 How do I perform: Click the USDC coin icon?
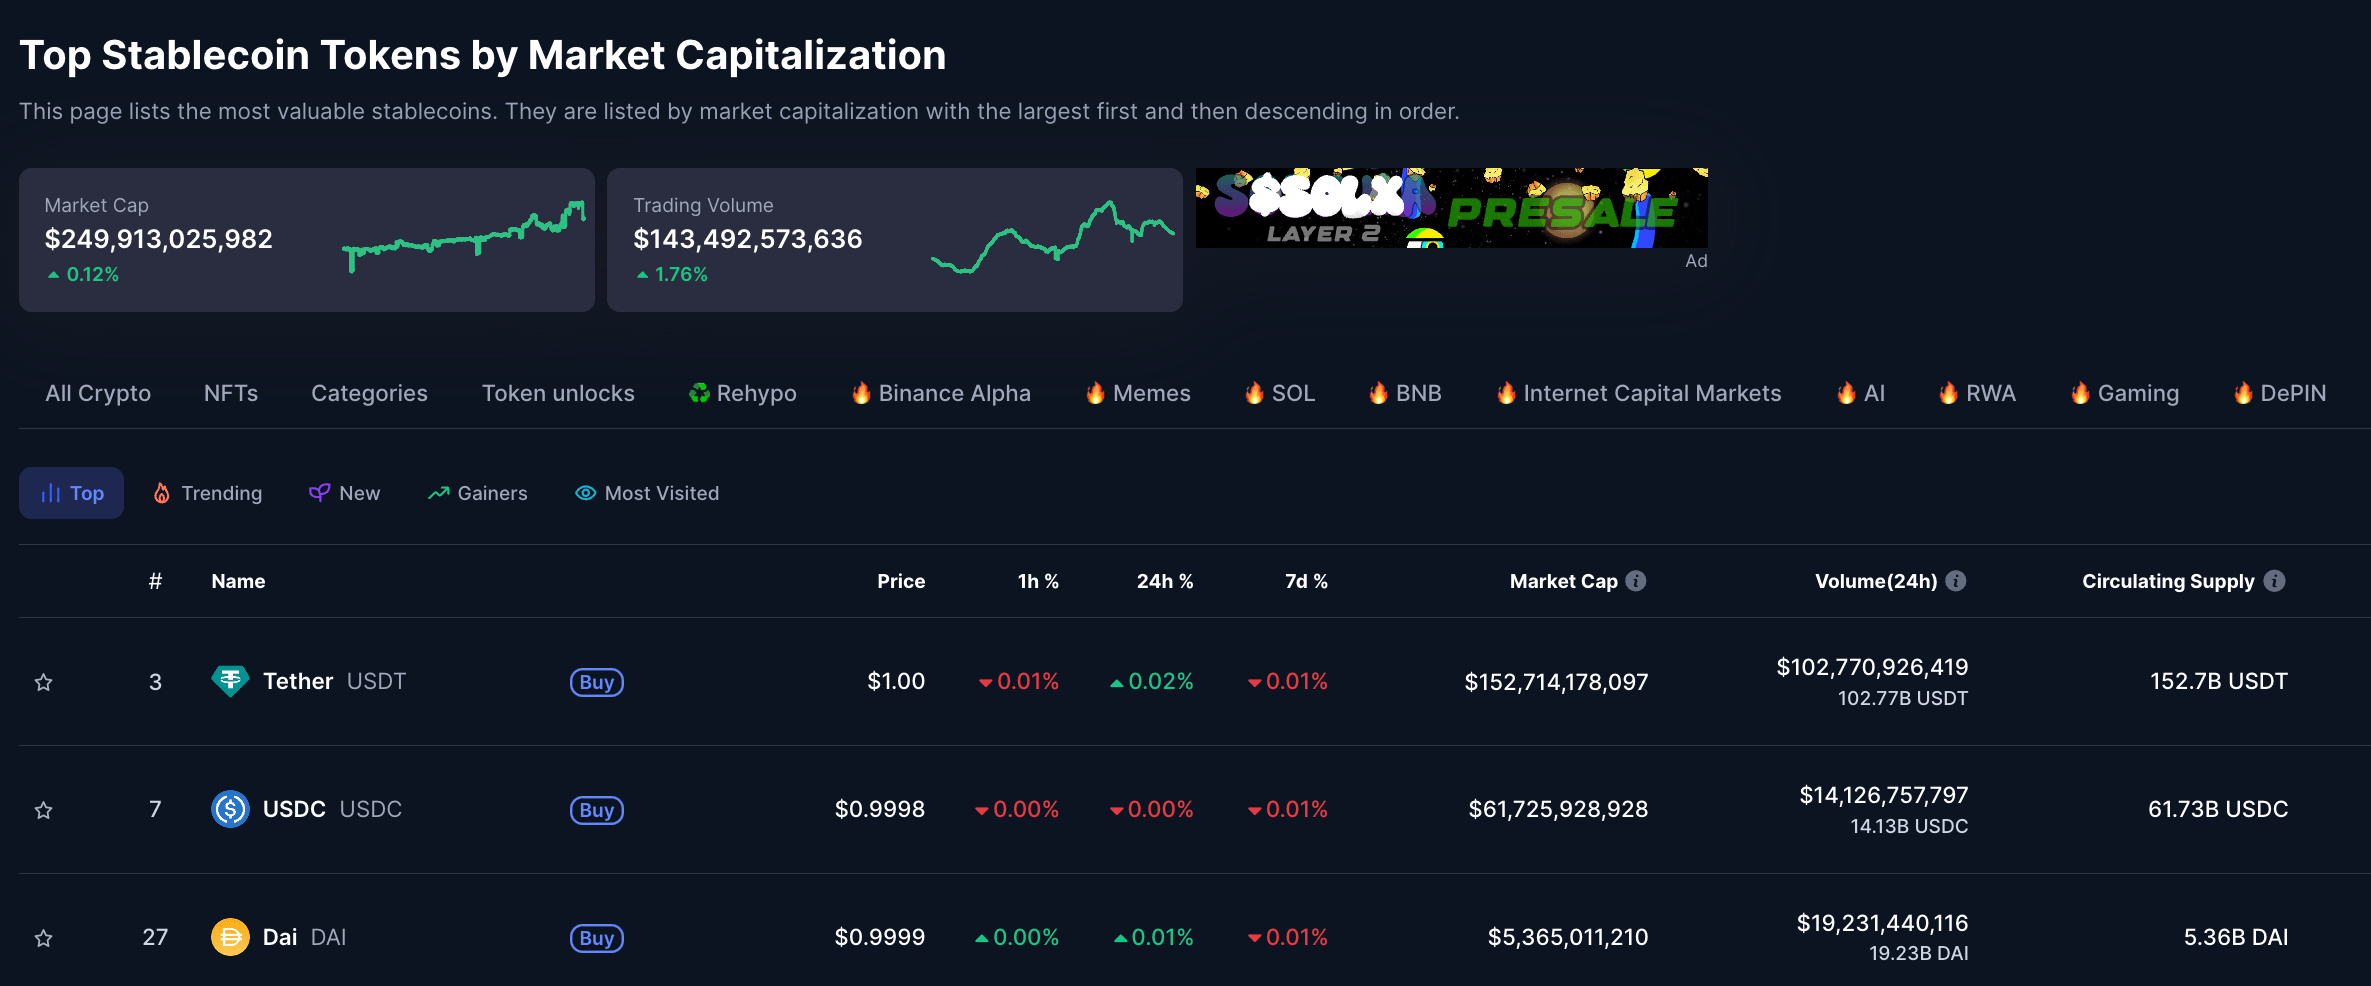[230, 809]
